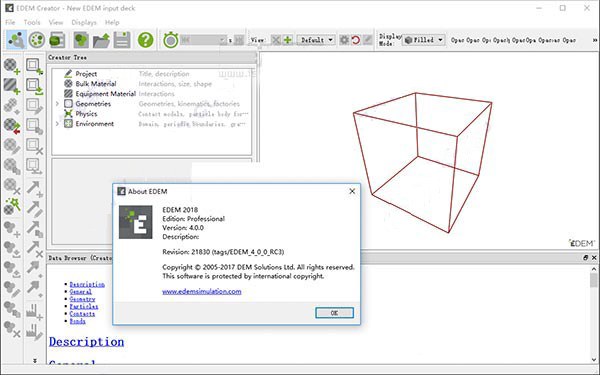Screen dimensions: 600x375
Task: Click the delete particle cluster X icon
Action: point(12,329)
